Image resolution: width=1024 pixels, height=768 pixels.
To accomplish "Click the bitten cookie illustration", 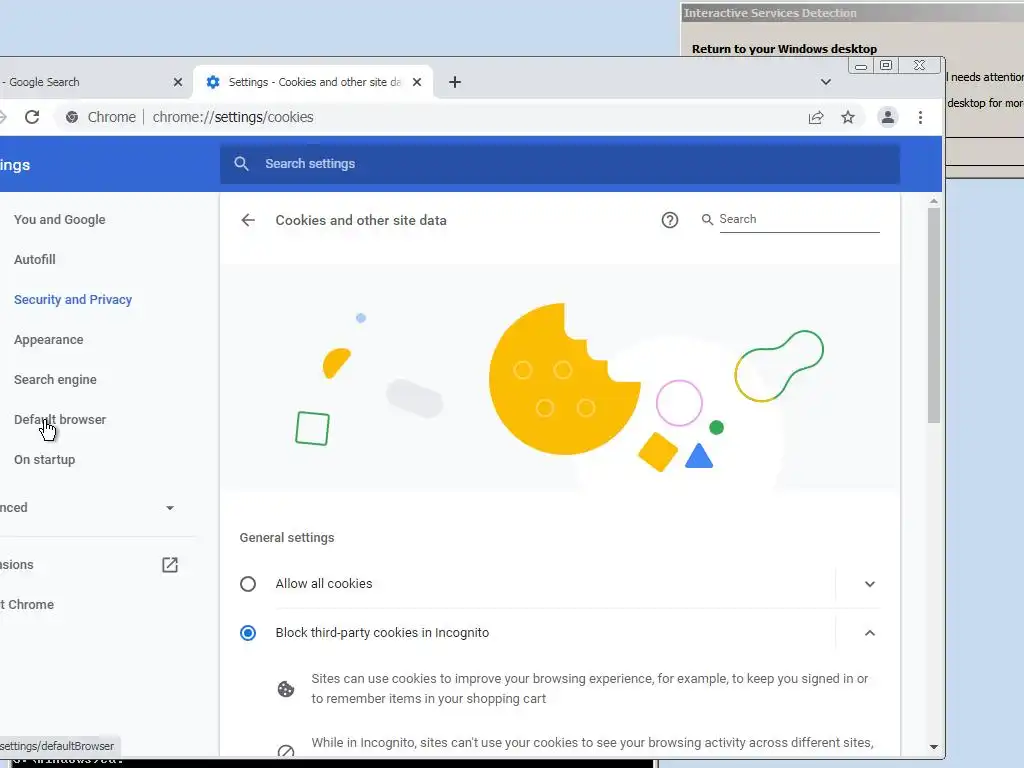I will click(x=564, y=379).
